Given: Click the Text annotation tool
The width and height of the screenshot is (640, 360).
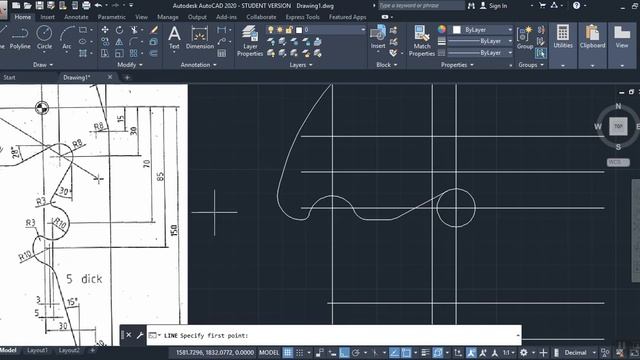Looking at the screenshot, I should click(174, 37).
